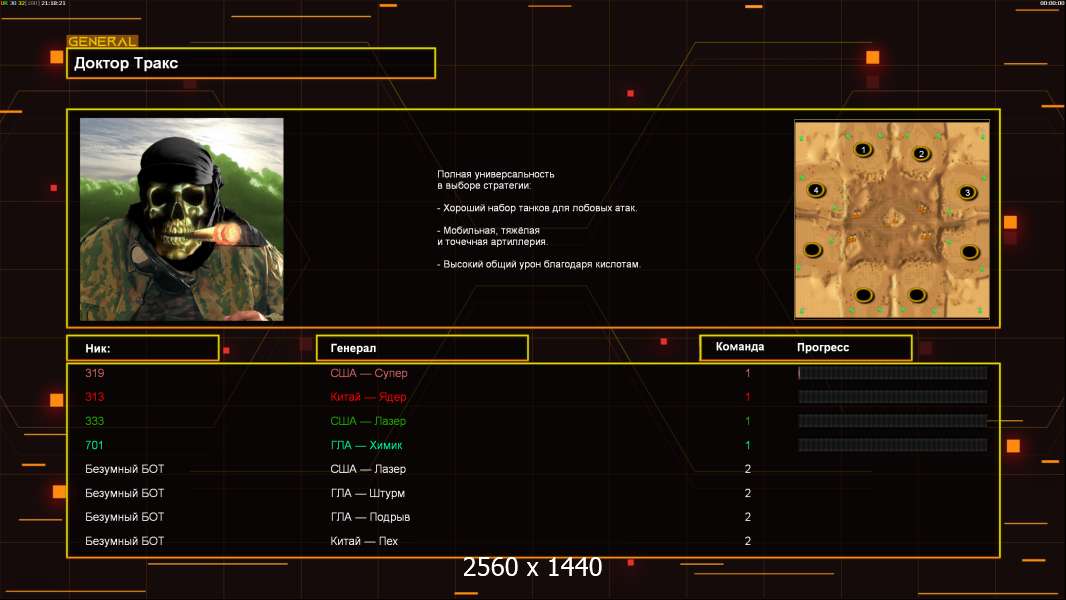Click Doctor Thrax skull portrait

[181, 219]
